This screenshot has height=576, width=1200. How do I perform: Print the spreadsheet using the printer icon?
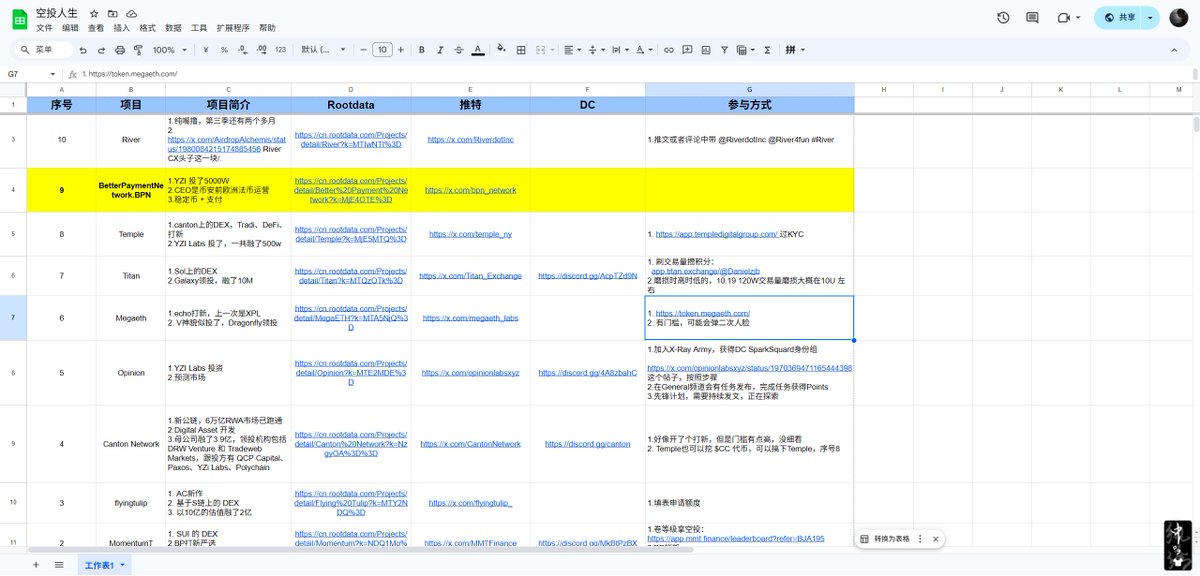coord(120,49)
